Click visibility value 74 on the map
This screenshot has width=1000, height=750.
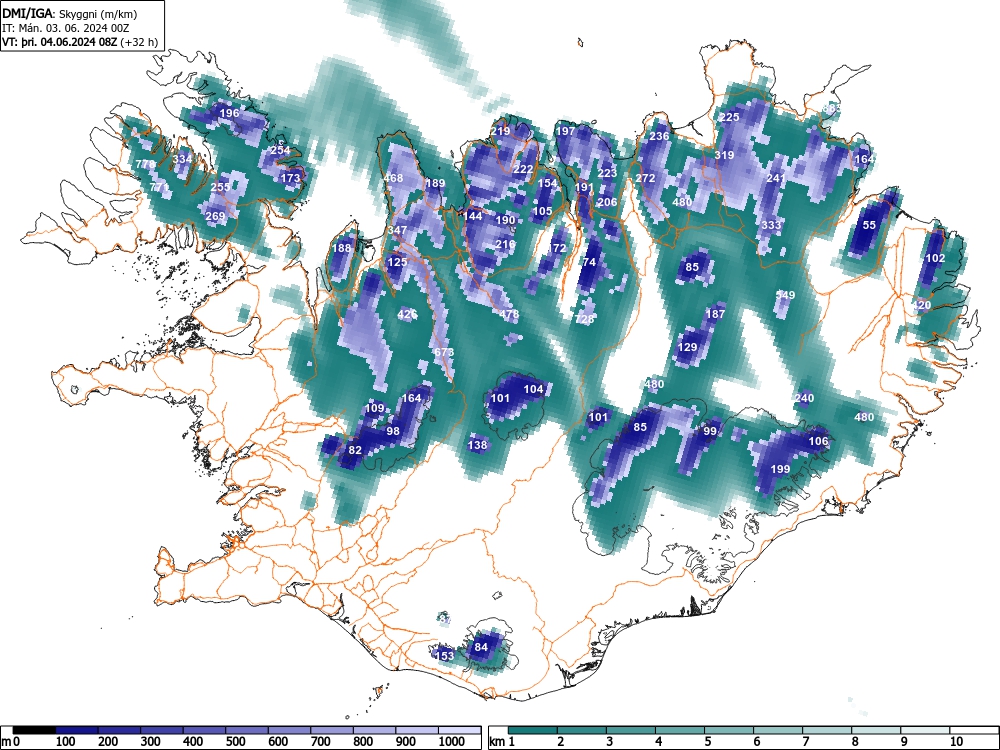click(x=589, y=262)
